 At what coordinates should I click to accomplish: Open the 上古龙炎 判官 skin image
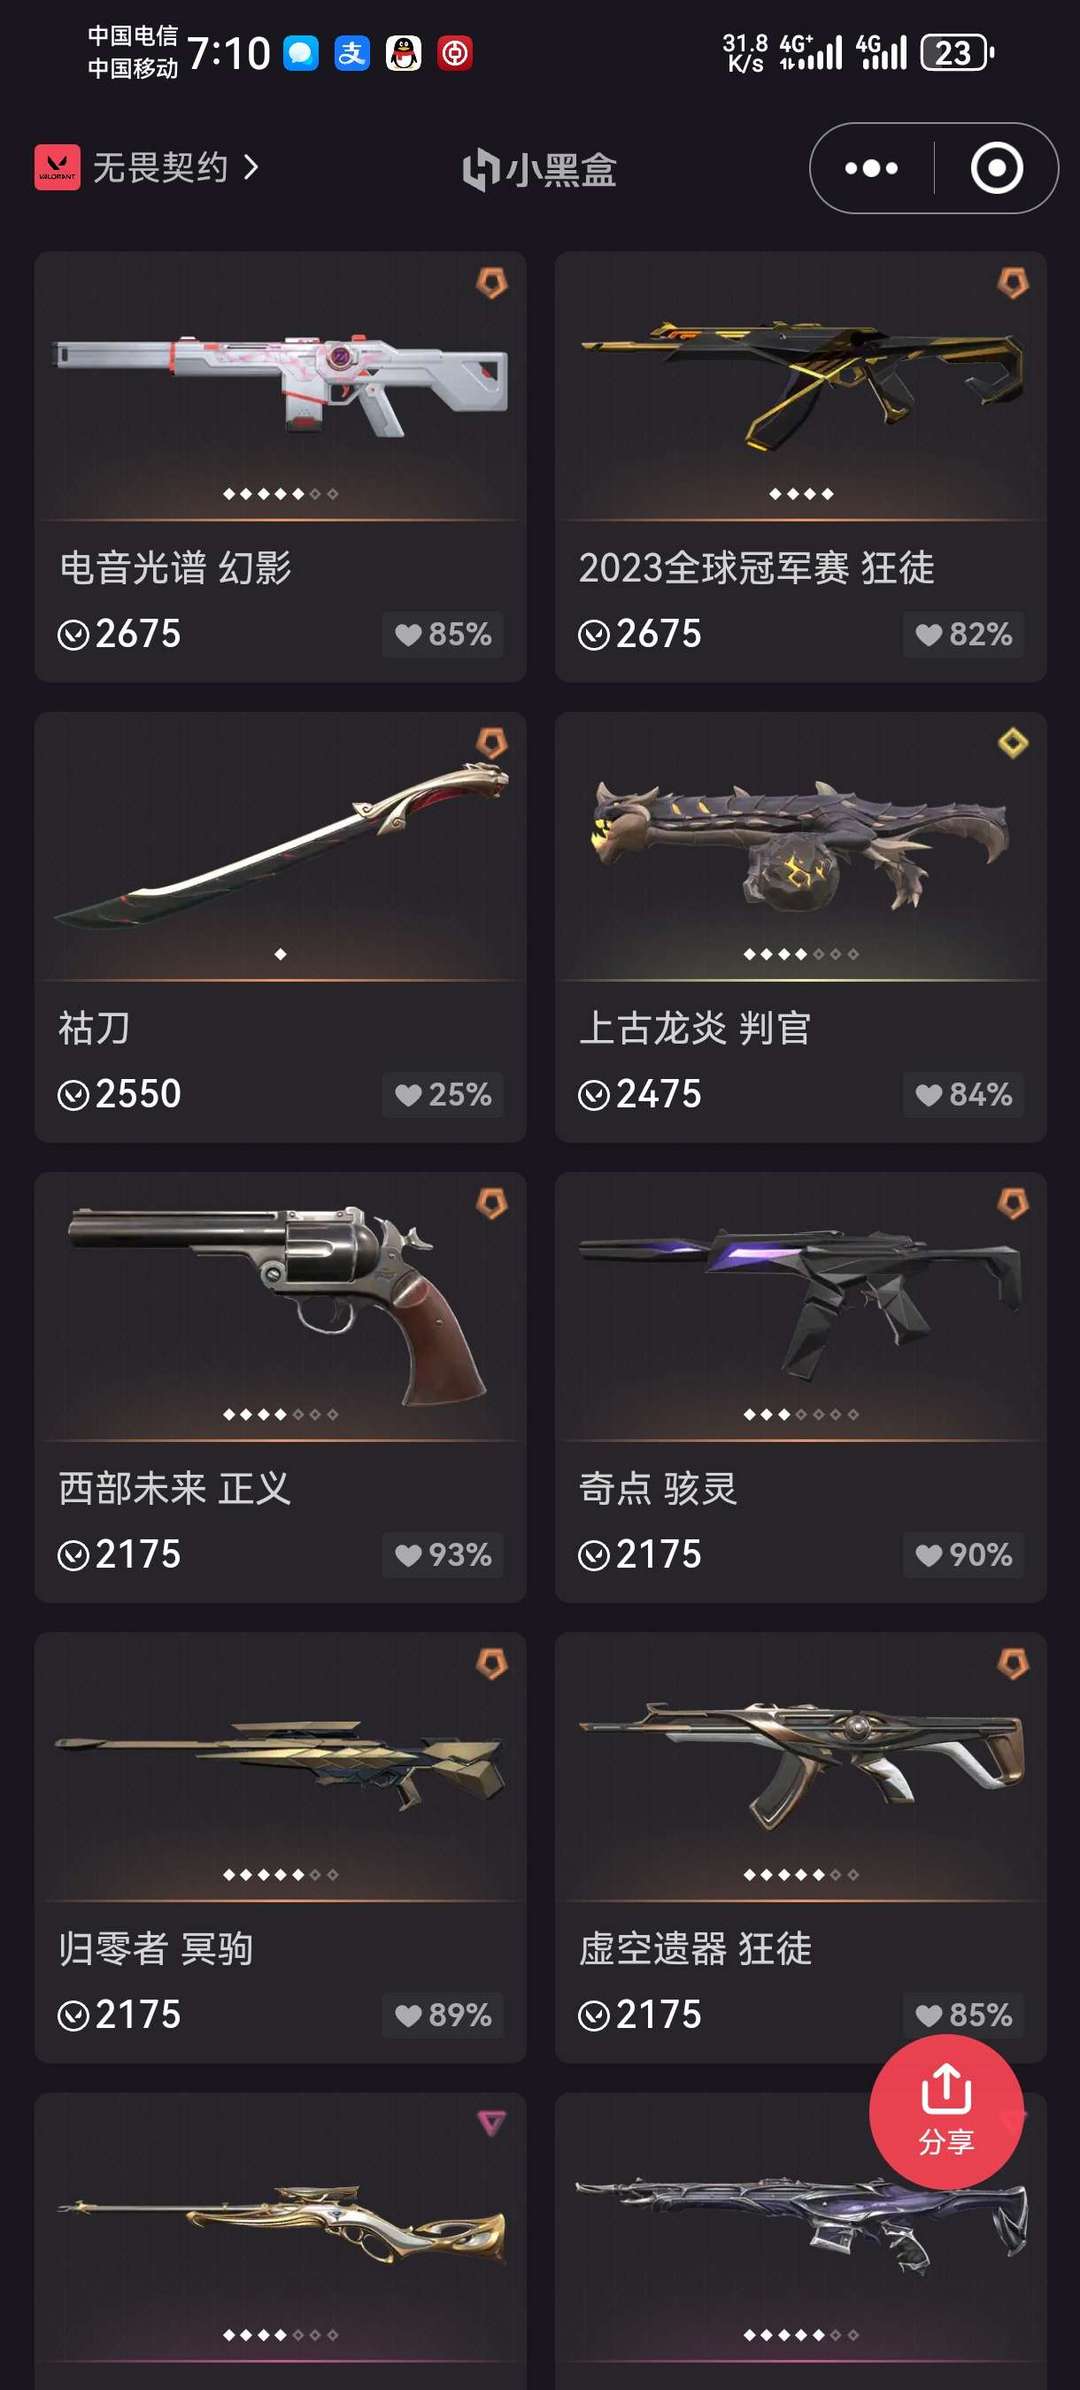click(x=801, y=846)
